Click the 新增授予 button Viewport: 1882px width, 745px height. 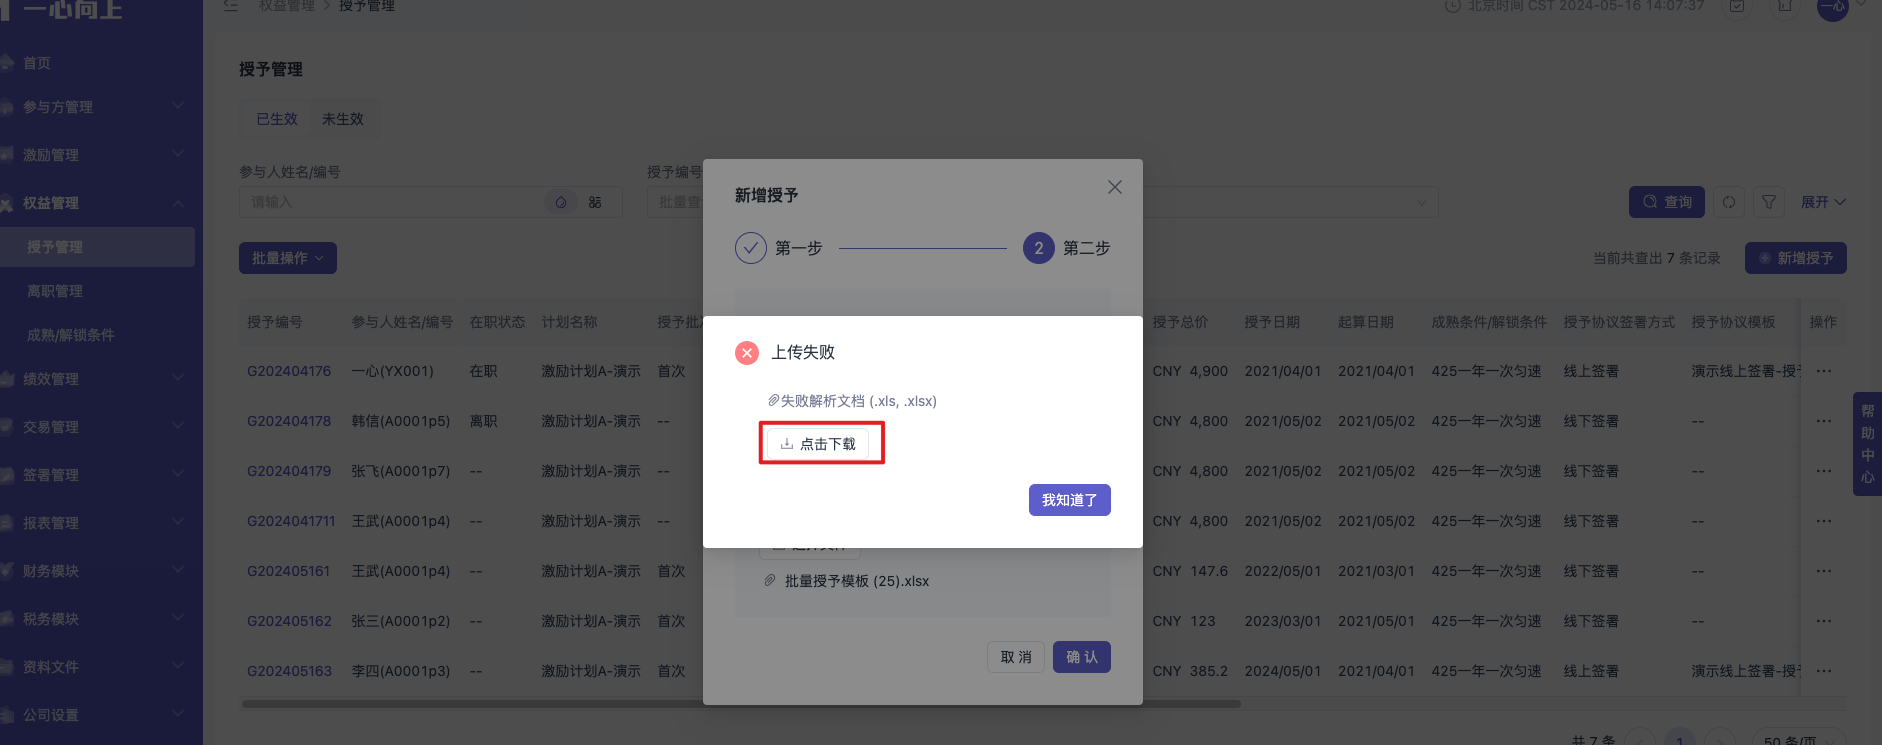[x=1796, y=258]
